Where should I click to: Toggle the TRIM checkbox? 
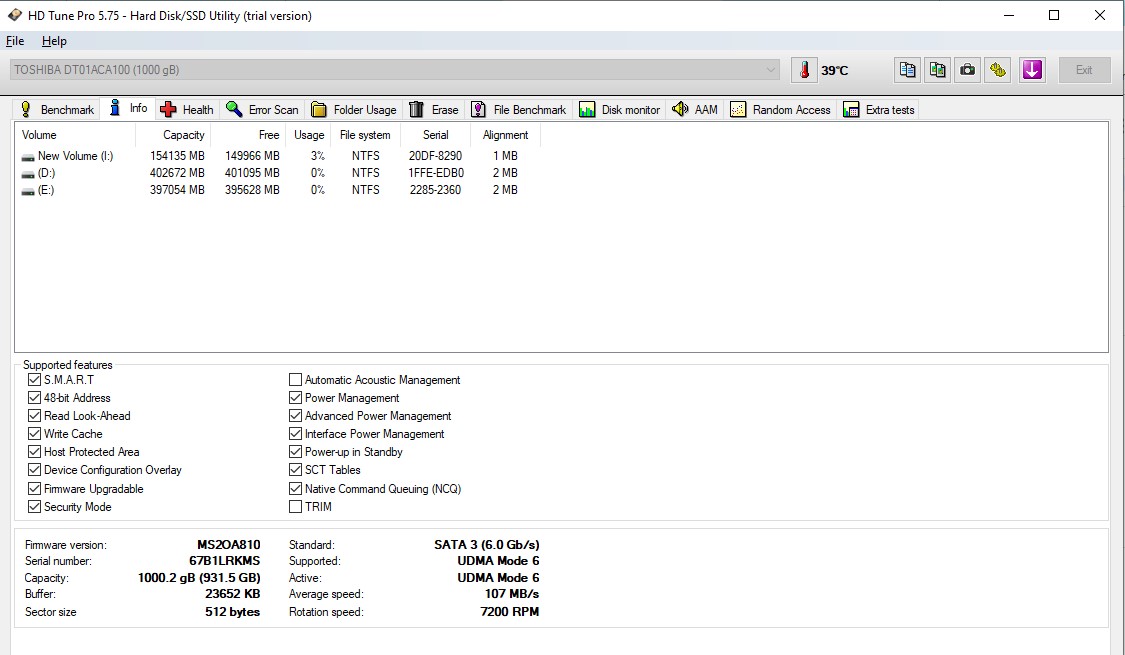coord(295,507)
